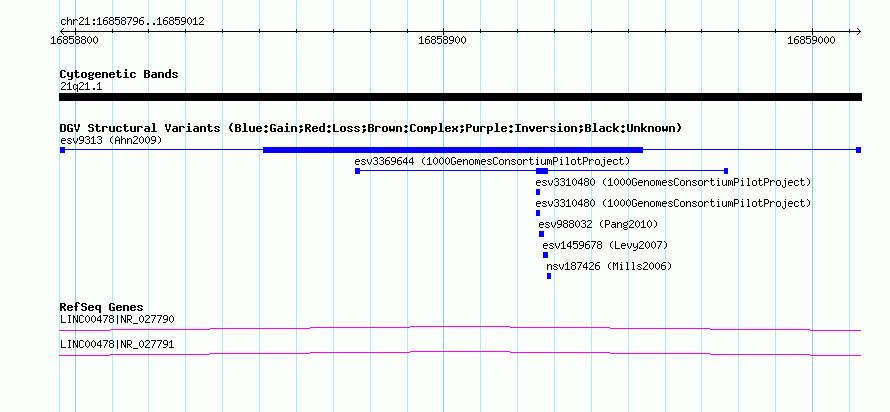Click the chr21:16858796..16859012 region label
This screenshot has width=890, height=412.
click(132, 22)
